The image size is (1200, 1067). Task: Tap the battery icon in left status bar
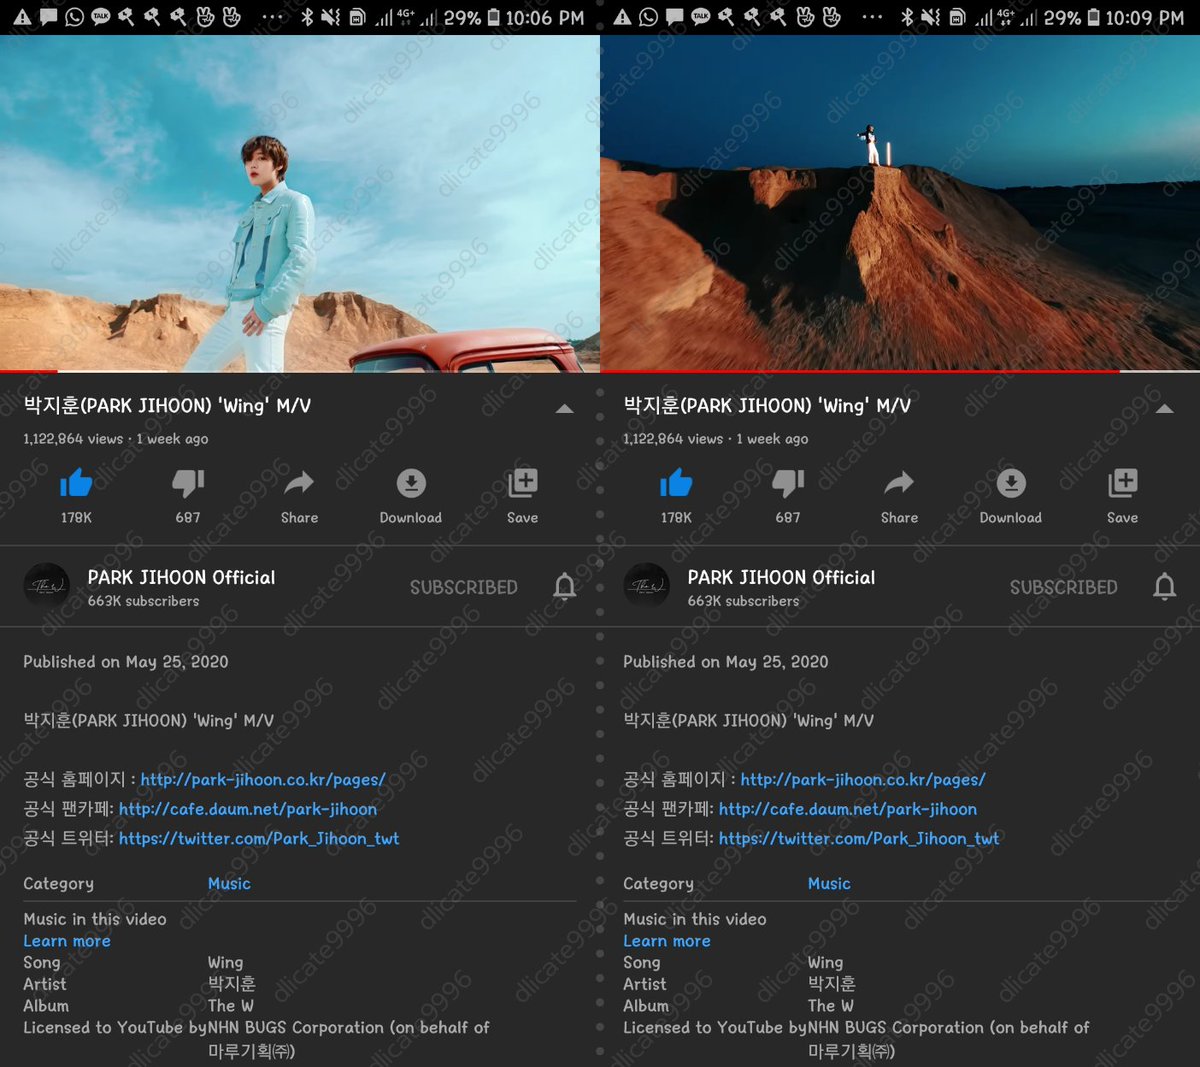(493, 17)
